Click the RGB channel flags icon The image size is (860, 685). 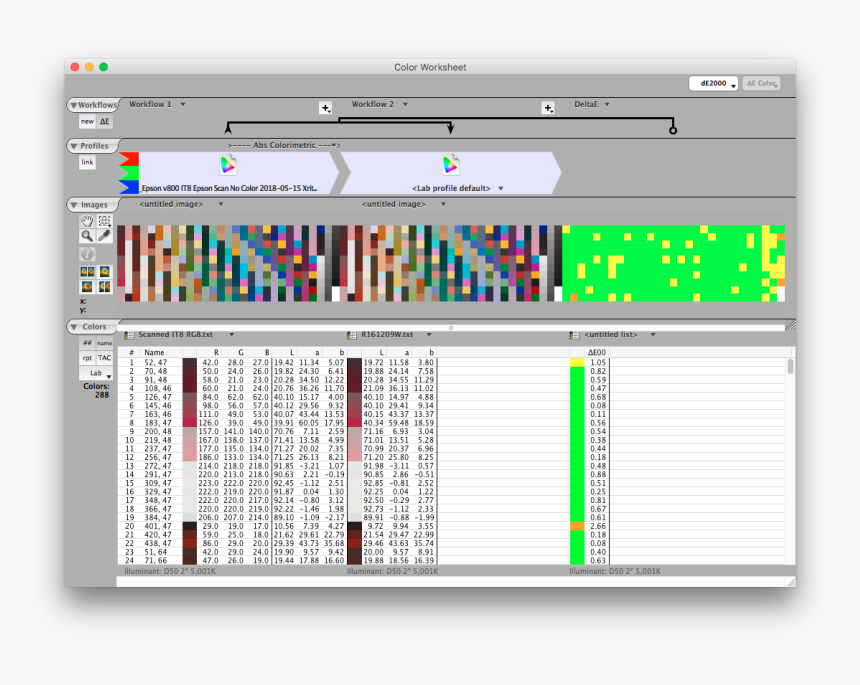click(x=129, y=173)
